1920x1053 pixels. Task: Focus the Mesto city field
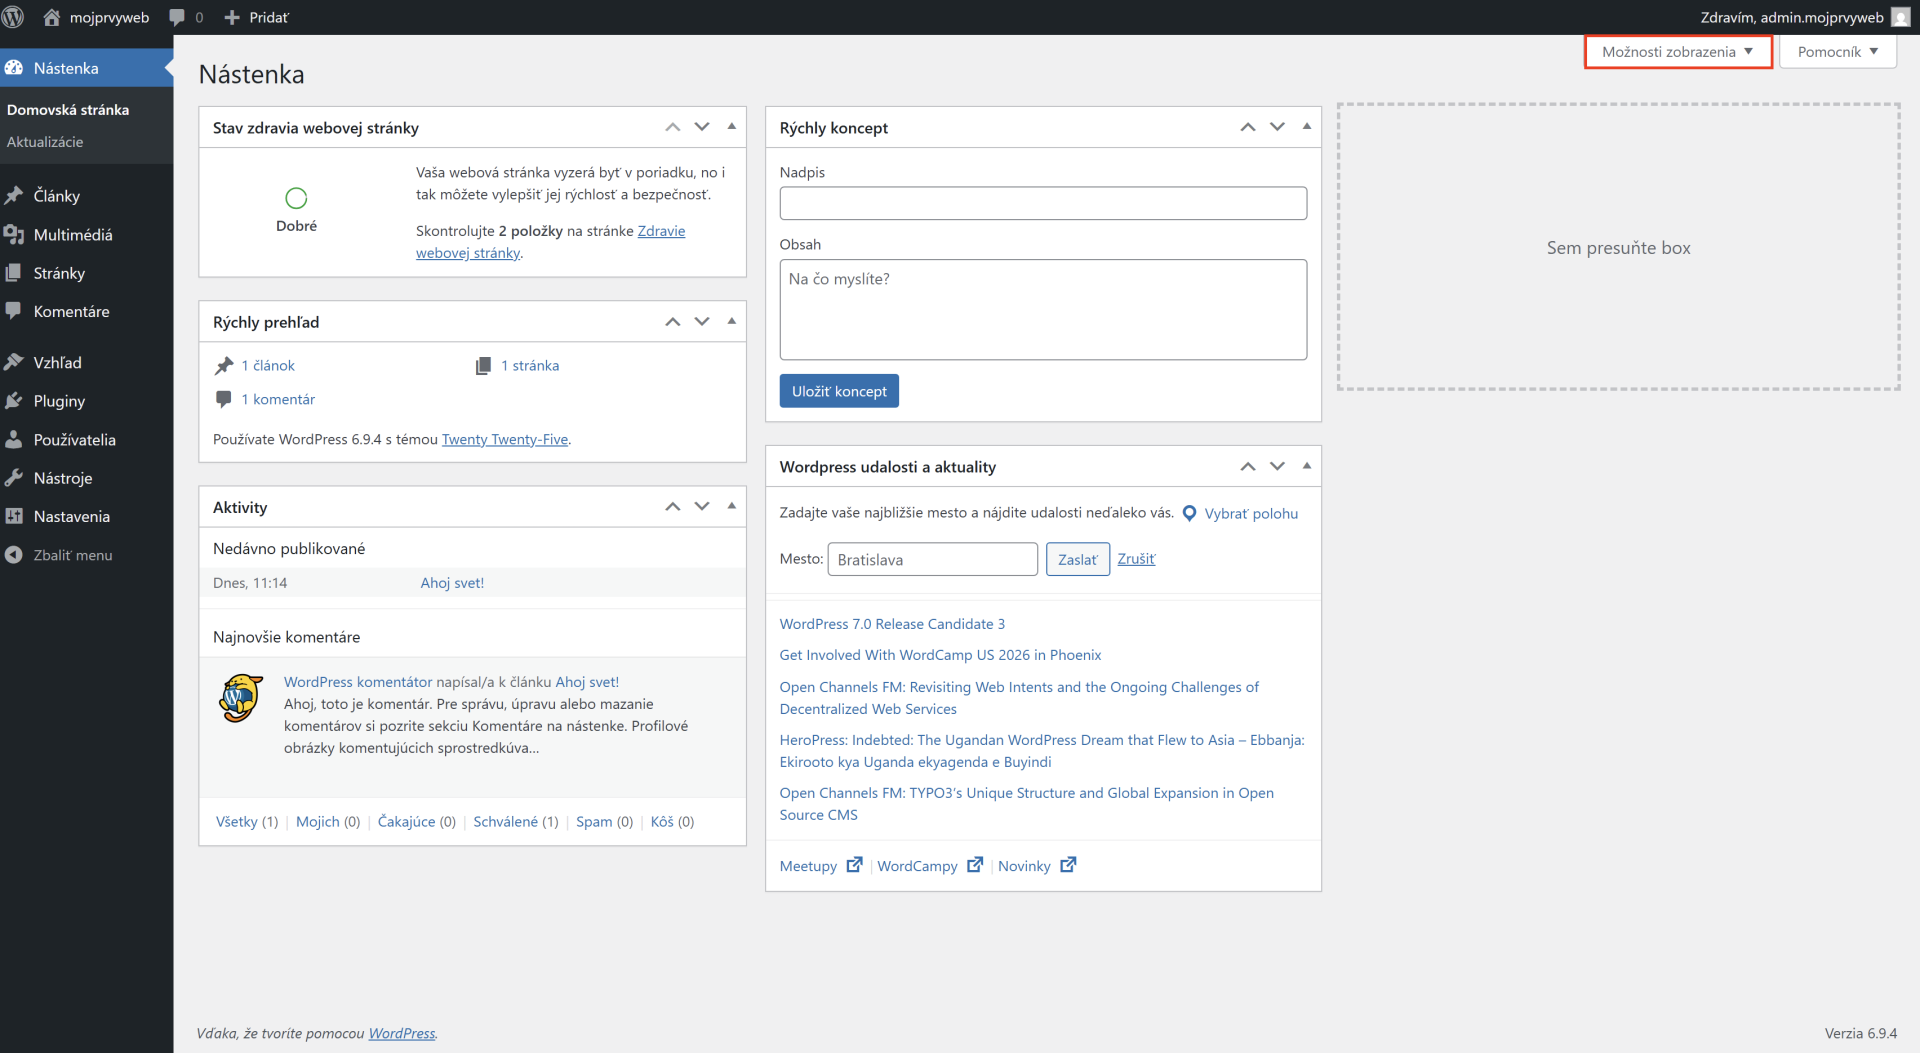pos(933,559)
